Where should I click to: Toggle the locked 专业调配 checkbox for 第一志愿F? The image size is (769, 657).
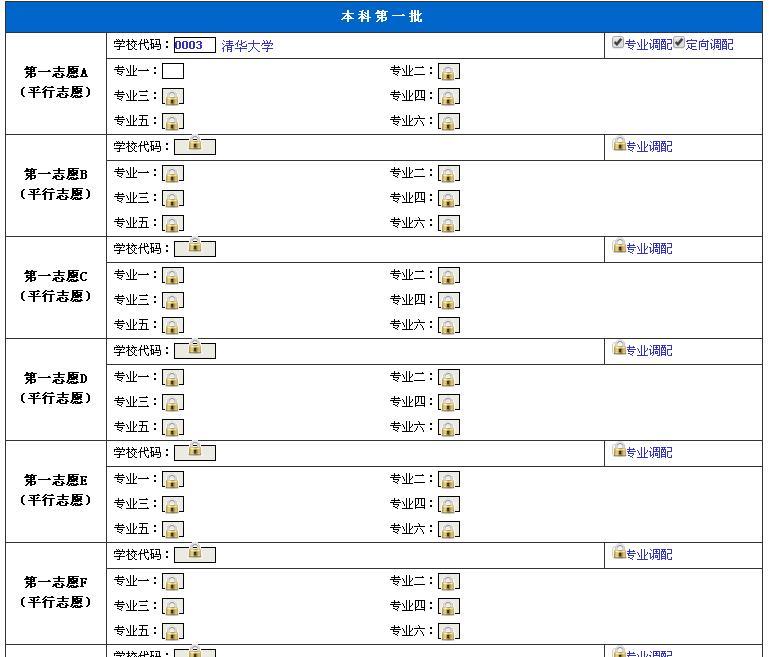[x=619, y=552]
